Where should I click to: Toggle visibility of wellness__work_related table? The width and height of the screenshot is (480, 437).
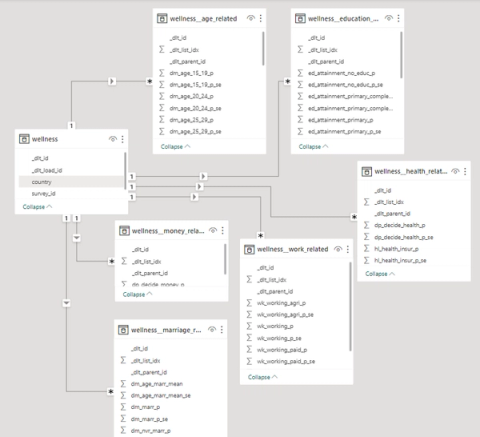(x=338, y=249)
